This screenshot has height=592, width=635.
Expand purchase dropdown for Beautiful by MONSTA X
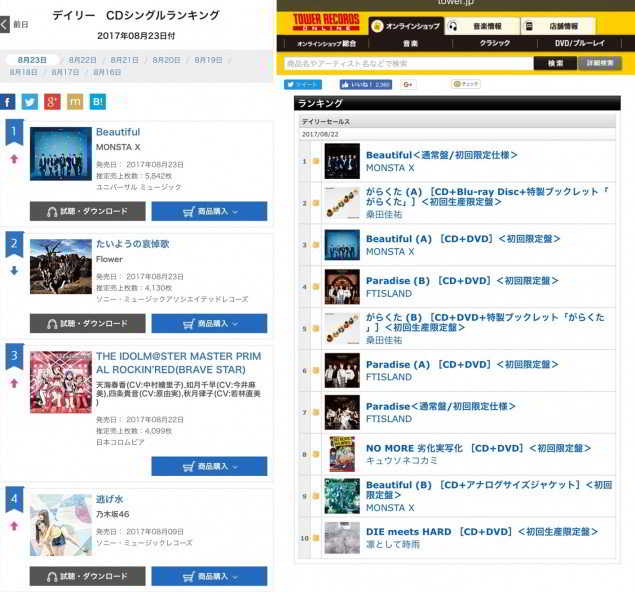pyautogui.click(x=209, y=211)
